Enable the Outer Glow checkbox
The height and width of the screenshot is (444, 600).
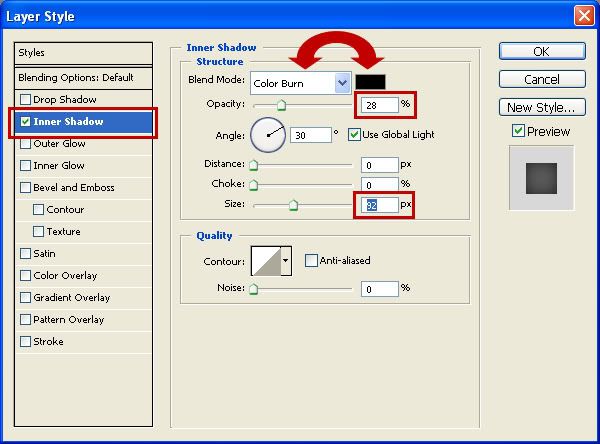pyautogui.click(x=25, y=144)
